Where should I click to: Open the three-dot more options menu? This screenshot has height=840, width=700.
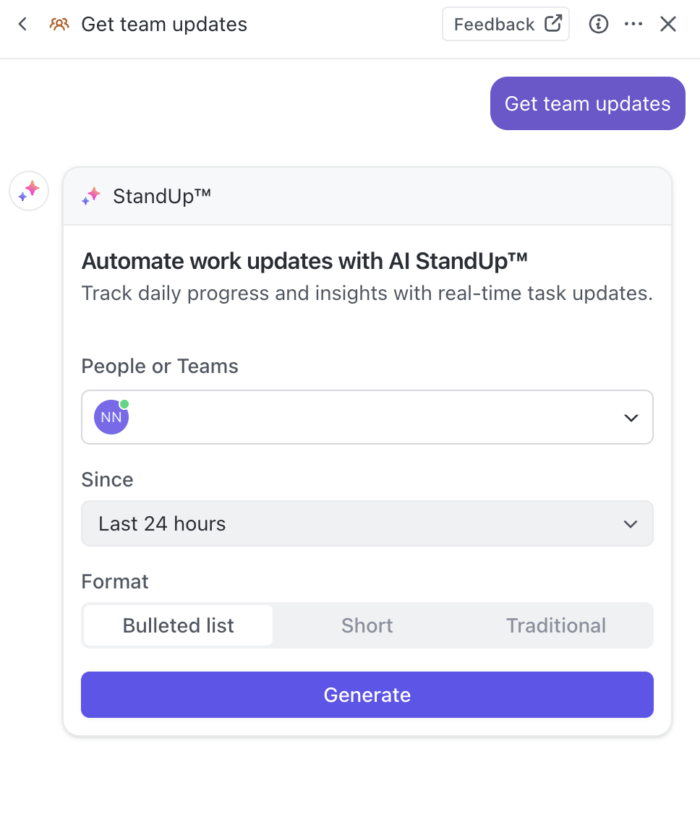(x=634, y=24)
